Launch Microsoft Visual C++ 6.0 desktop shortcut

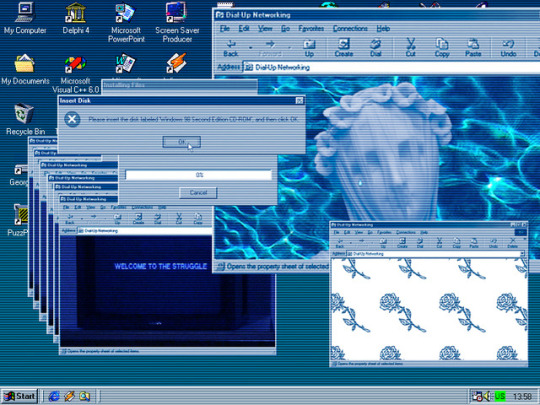click(x=75, y=73)
